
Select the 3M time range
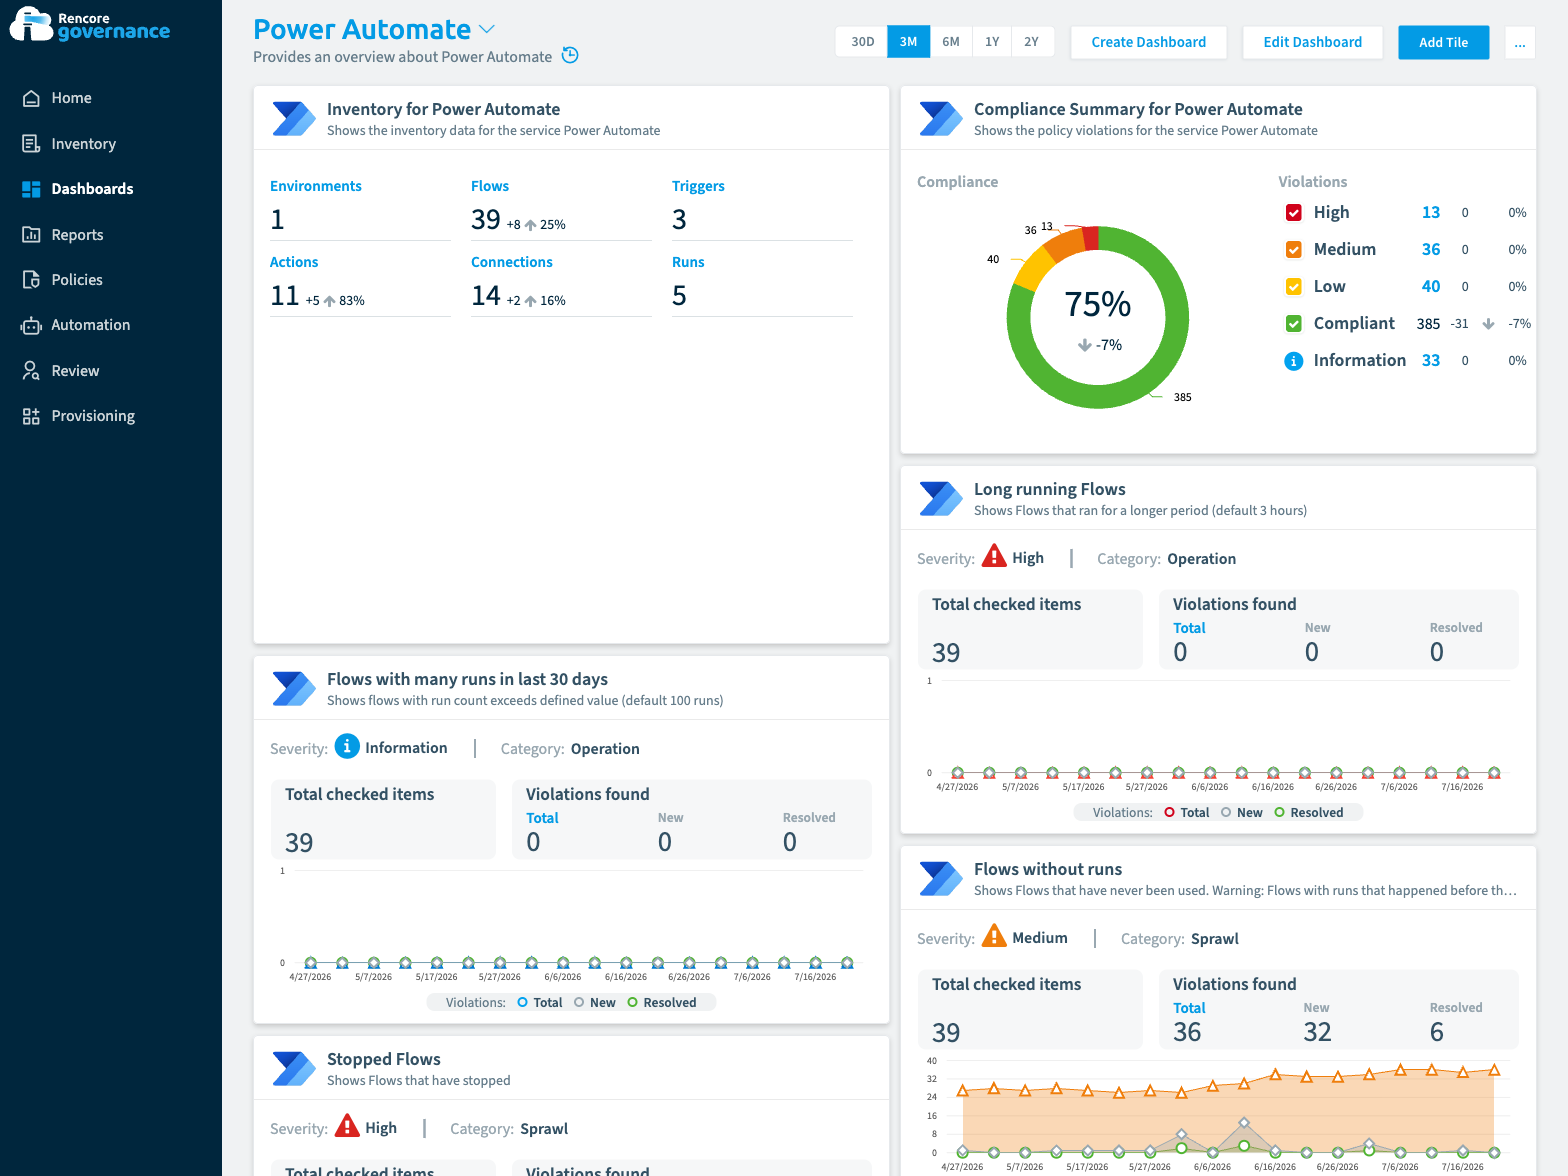pos(908,42)
